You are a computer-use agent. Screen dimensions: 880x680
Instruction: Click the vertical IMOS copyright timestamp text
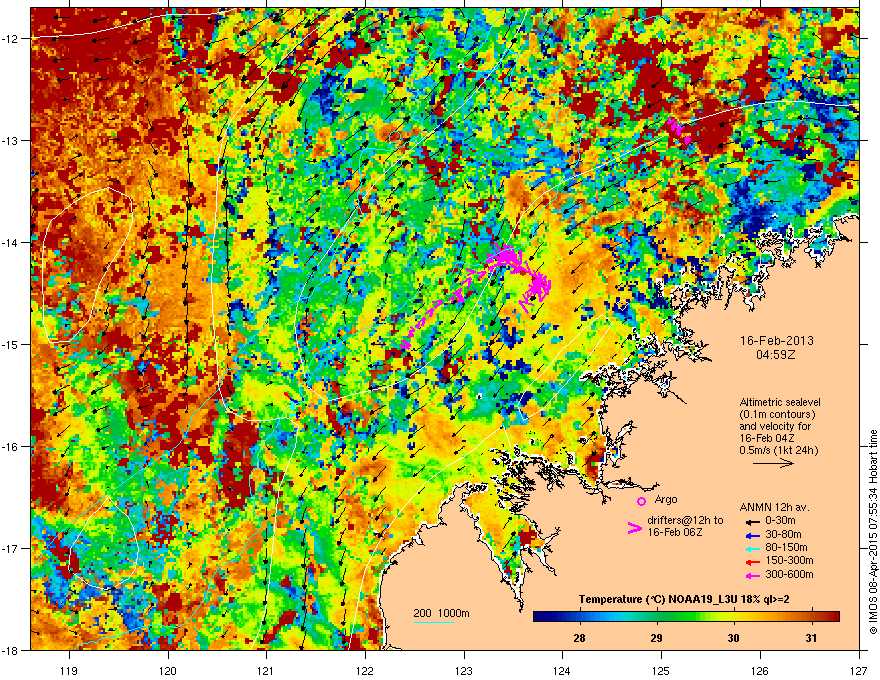(x=873, y=532)
